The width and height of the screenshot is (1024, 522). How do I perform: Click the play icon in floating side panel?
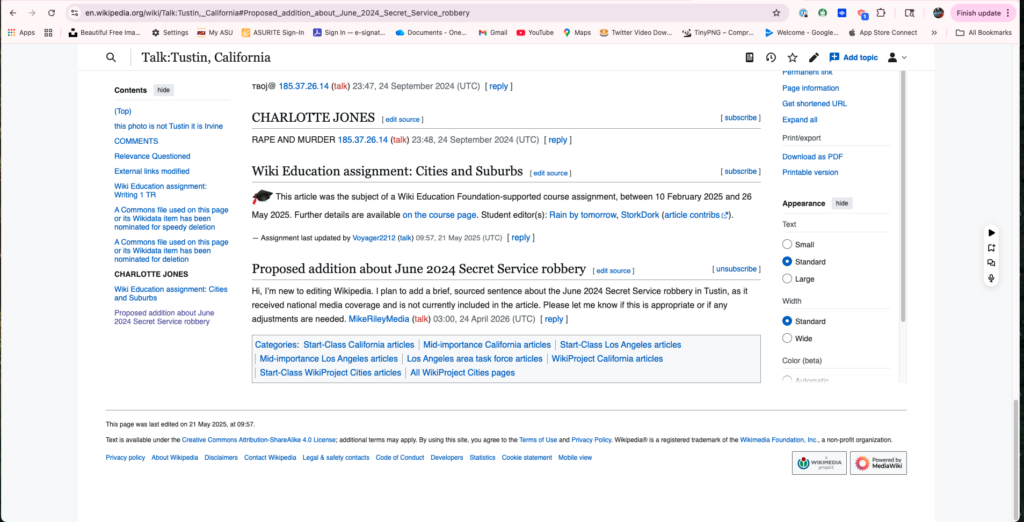tap(991, 233)
